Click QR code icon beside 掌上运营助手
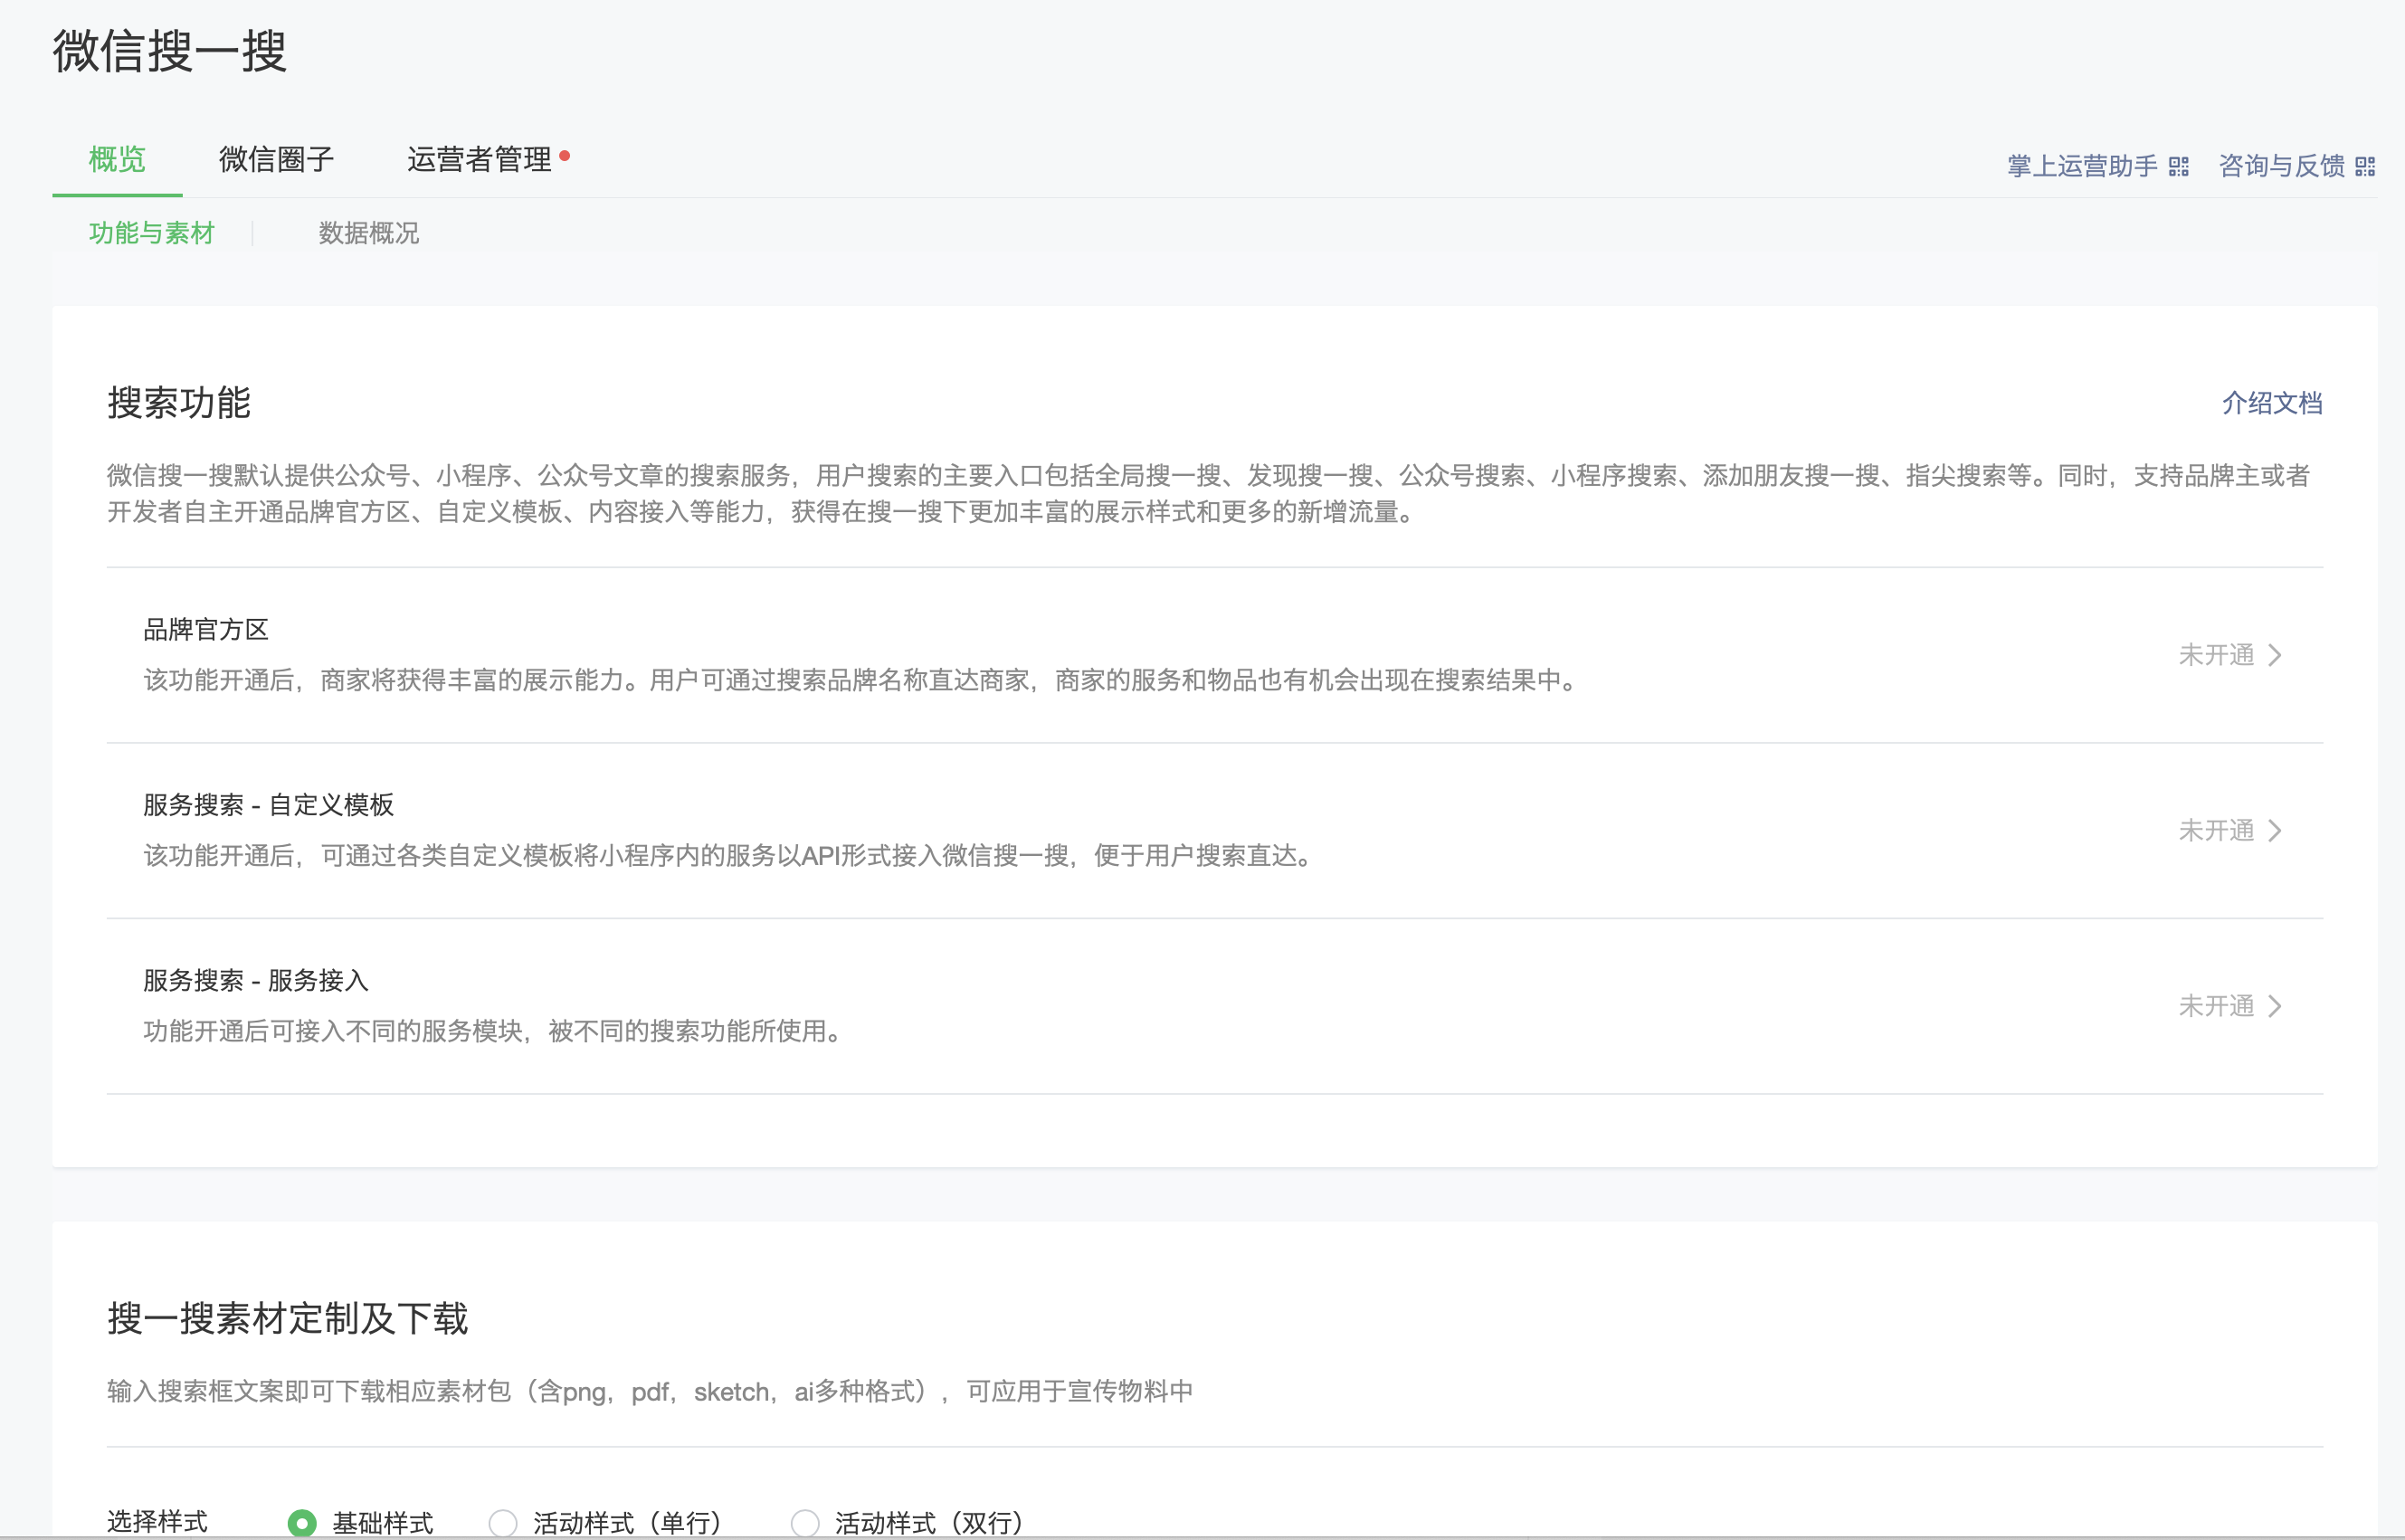The height and width of the screenshot is (1540, 2405). pos(2179,166)
